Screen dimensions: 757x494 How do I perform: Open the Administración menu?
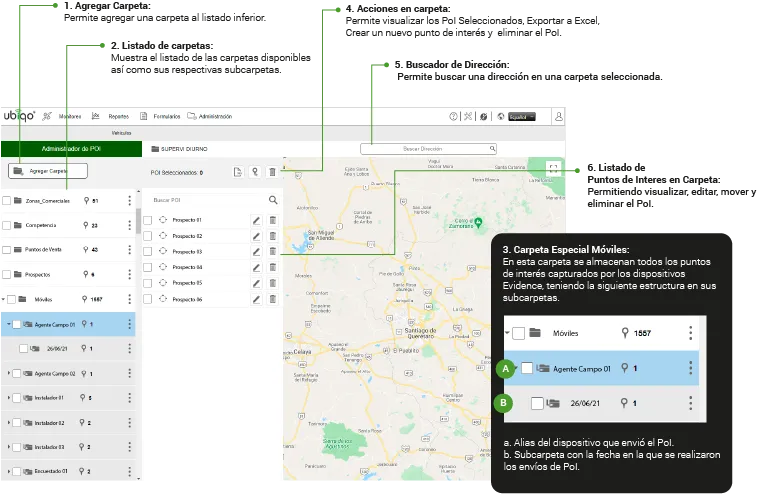(215, 116)
